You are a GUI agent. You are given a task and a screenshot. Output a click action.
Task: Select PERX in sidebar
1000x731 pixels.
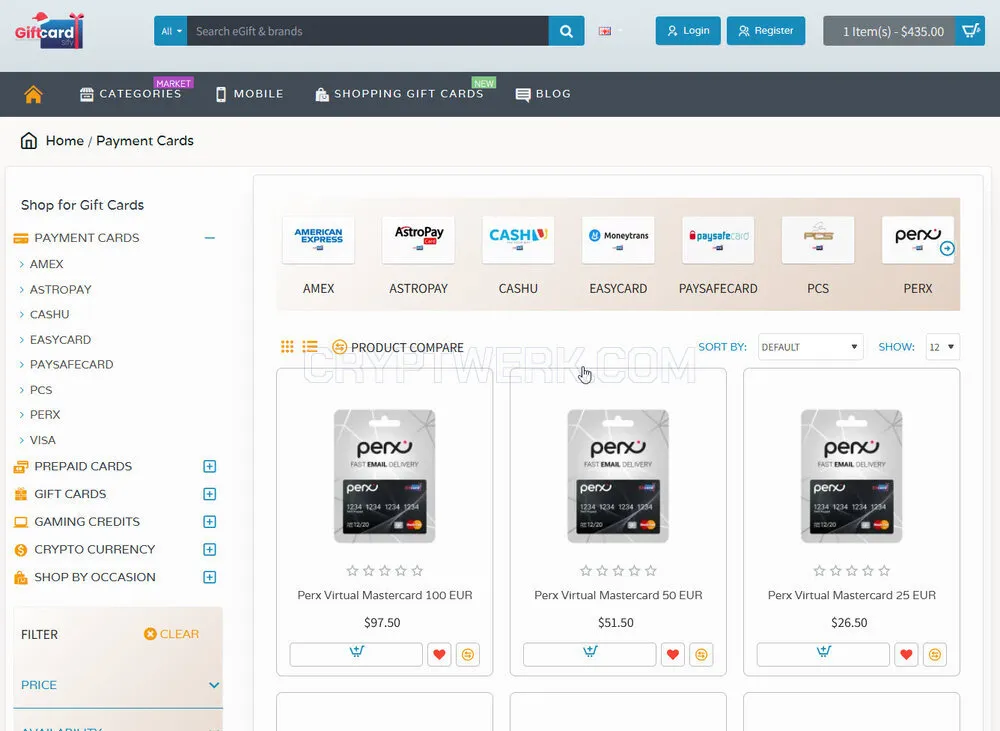(x=45, y=415)
